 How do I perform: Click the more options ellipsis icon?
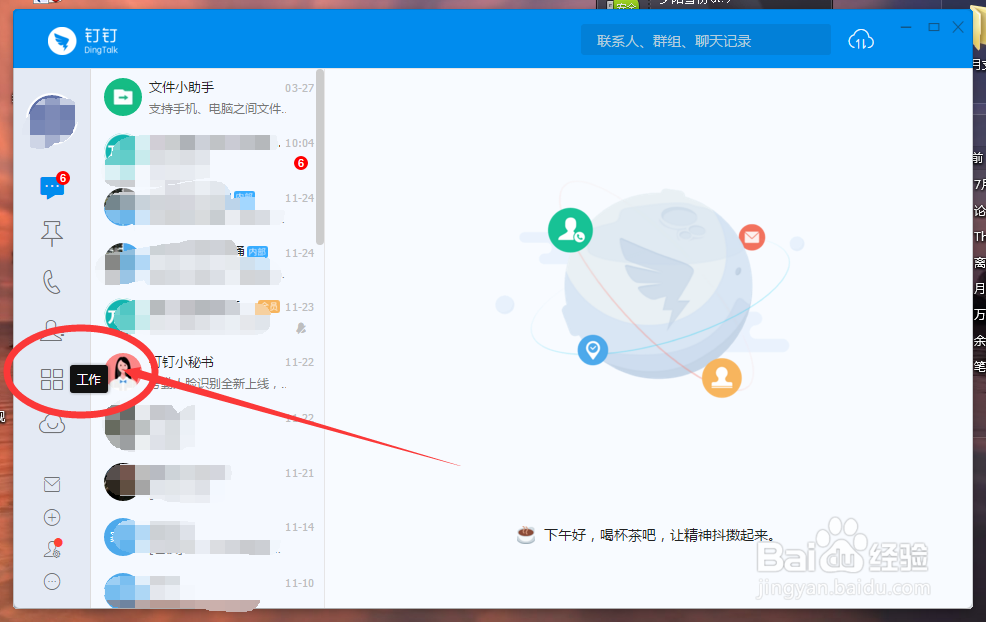tap(51, 581)
